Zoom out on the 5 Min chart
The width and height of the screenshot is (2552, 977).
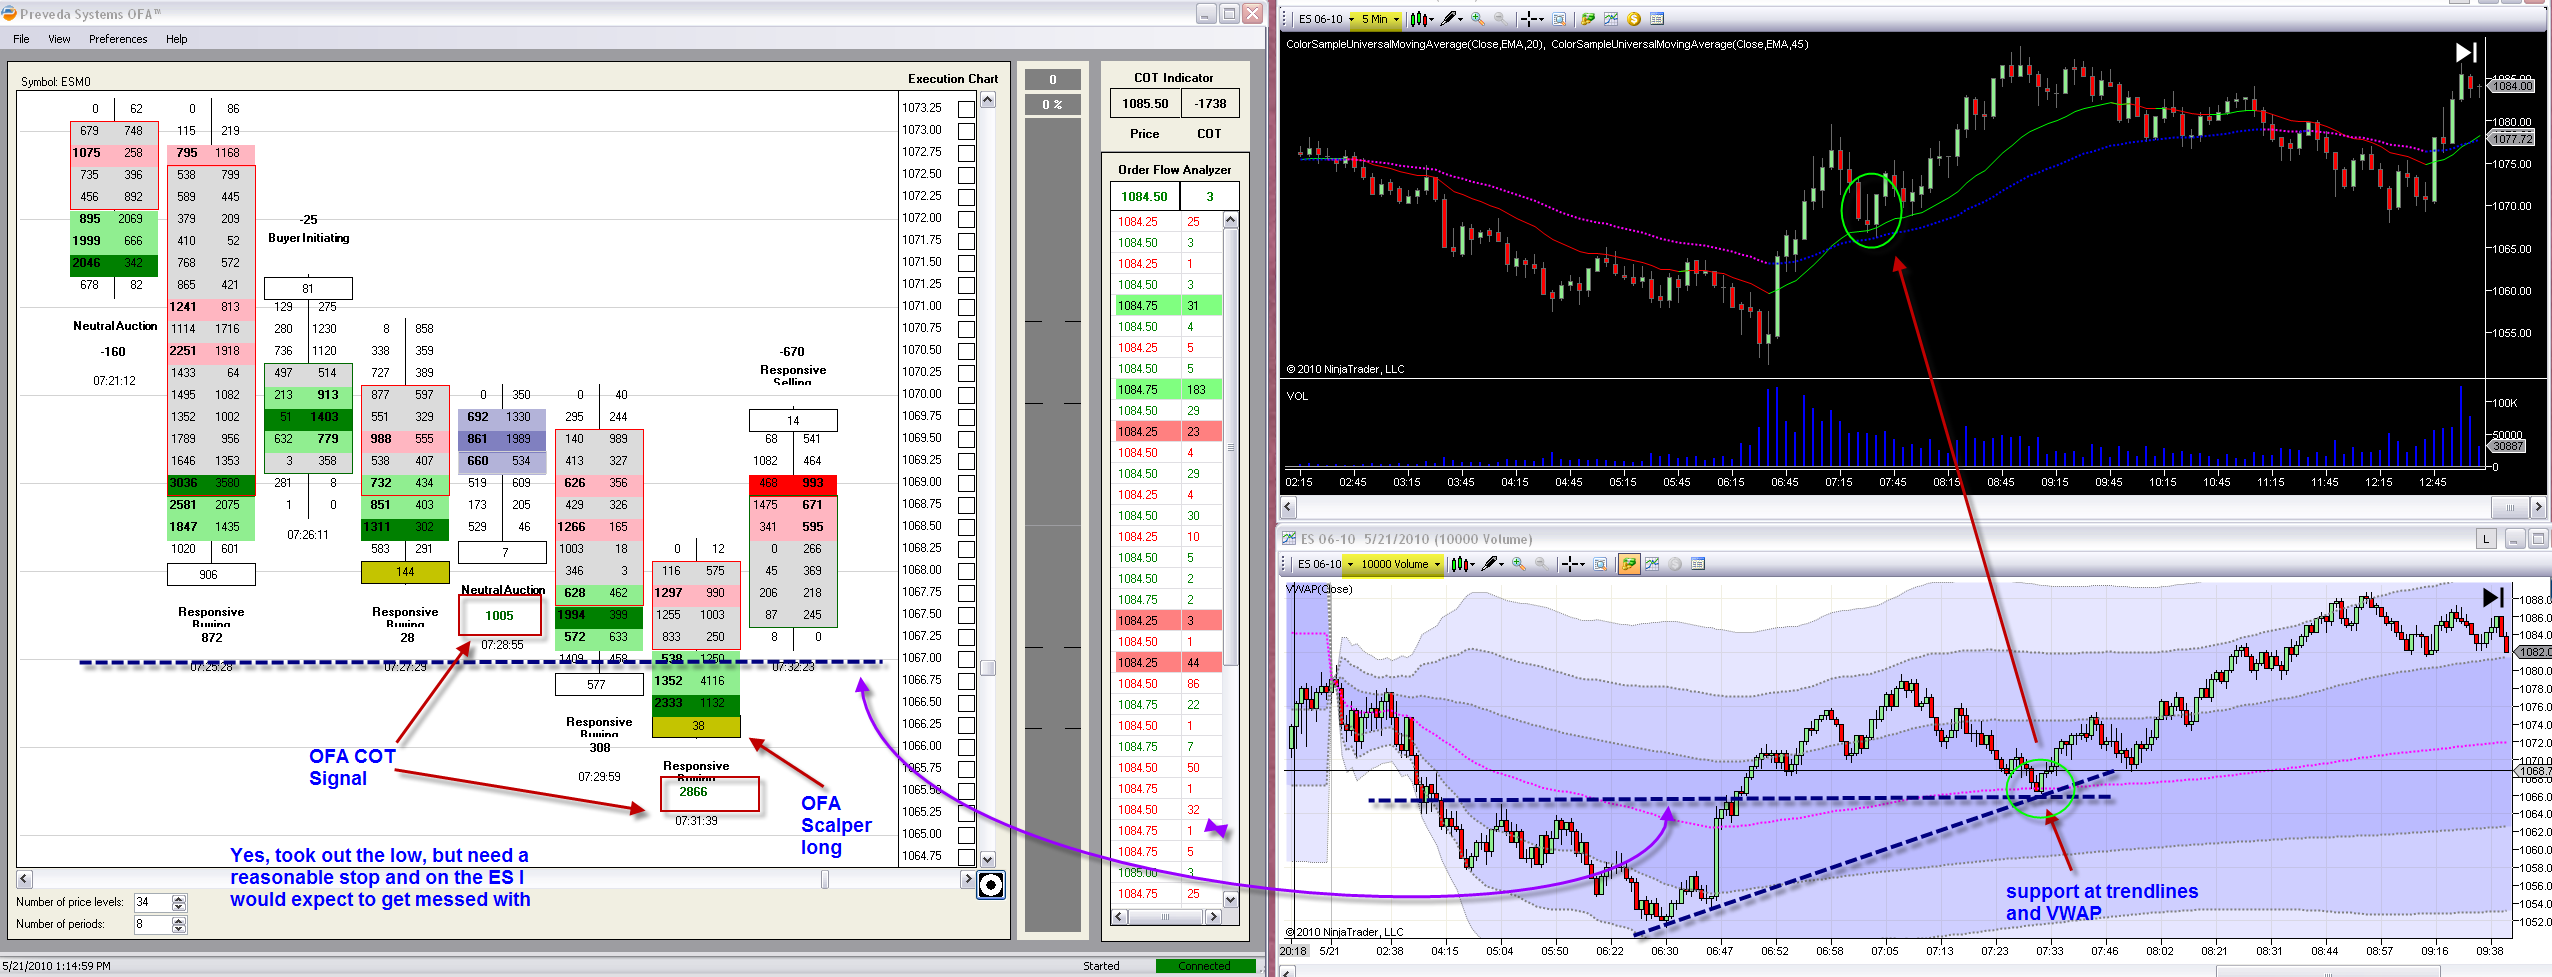coord(1500,19)
